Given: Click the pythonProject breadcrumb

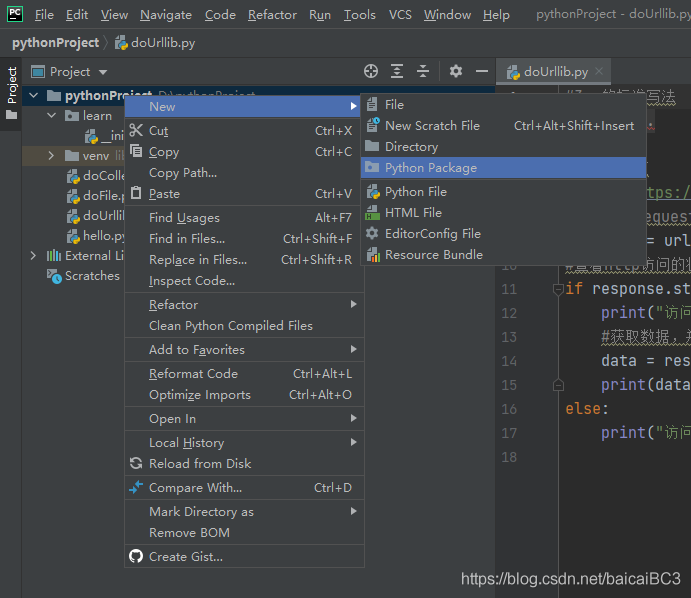Looking at the screenshot, I should [x=55, y=43].
